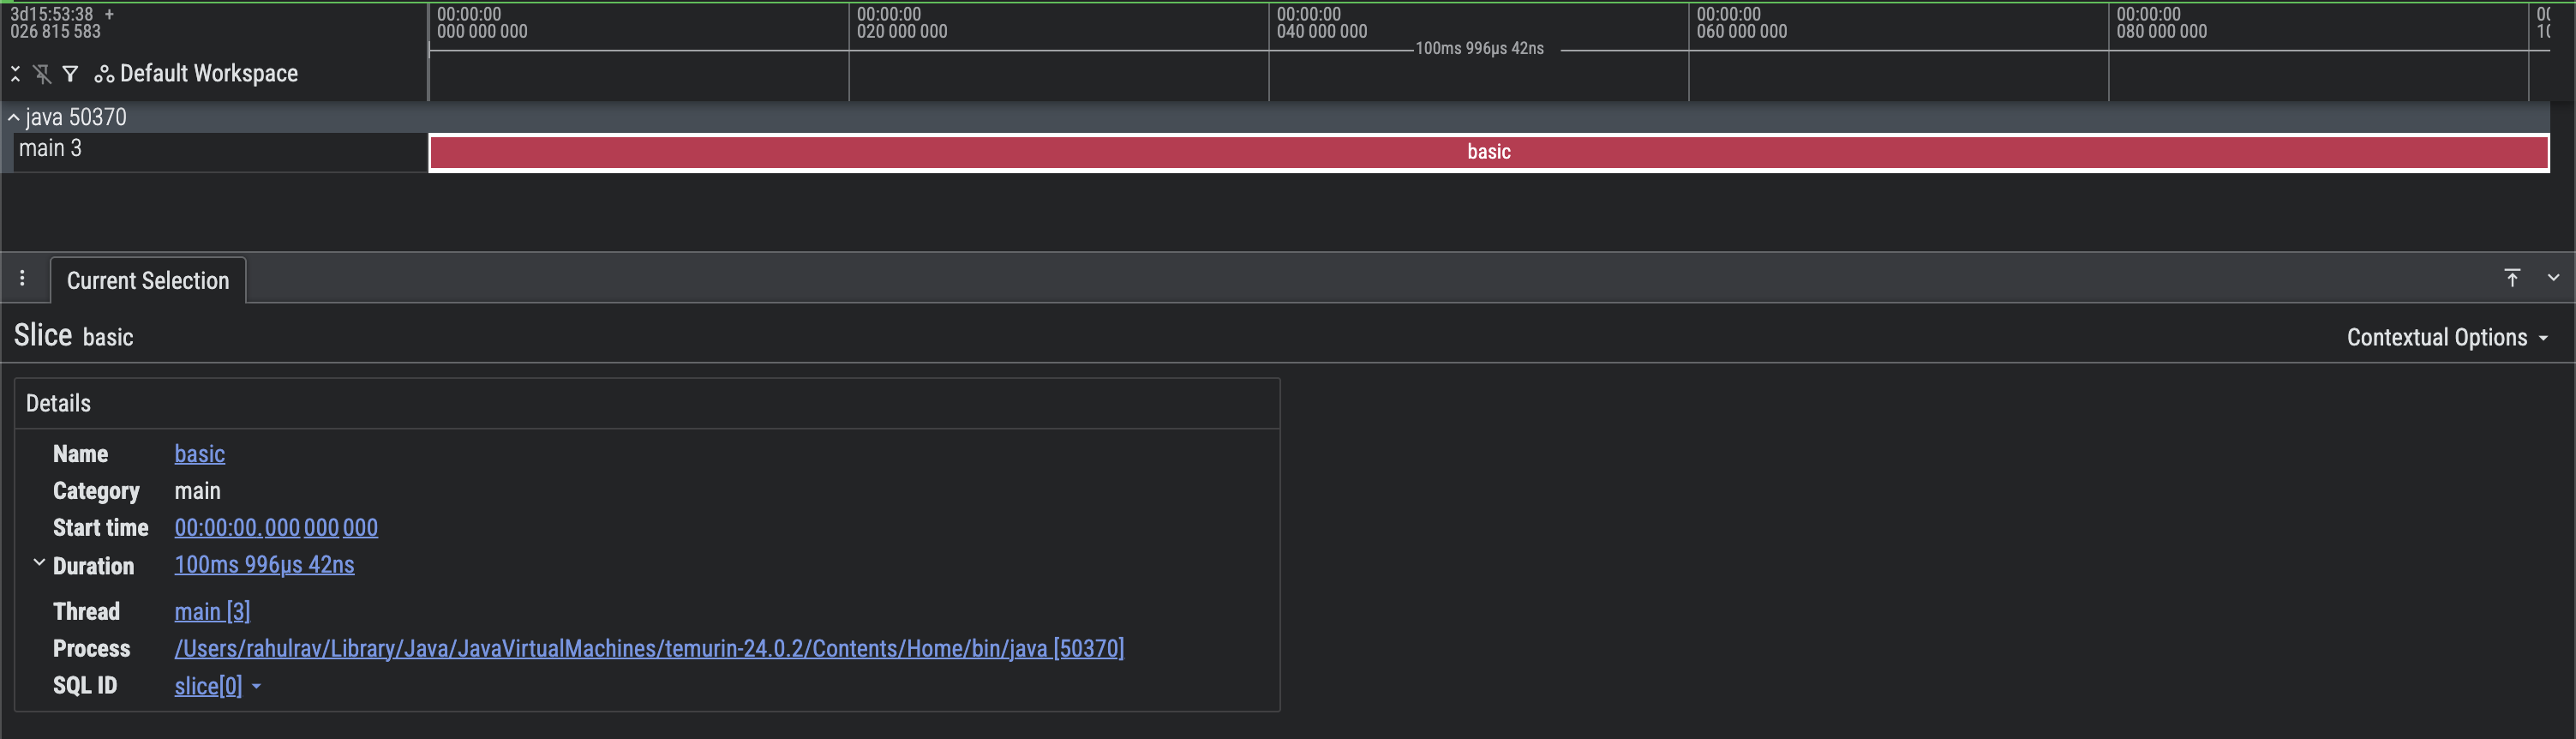Open the Contextual Options dropdown
Viewport: 2576px width, 739px height.
point(2446,338)
